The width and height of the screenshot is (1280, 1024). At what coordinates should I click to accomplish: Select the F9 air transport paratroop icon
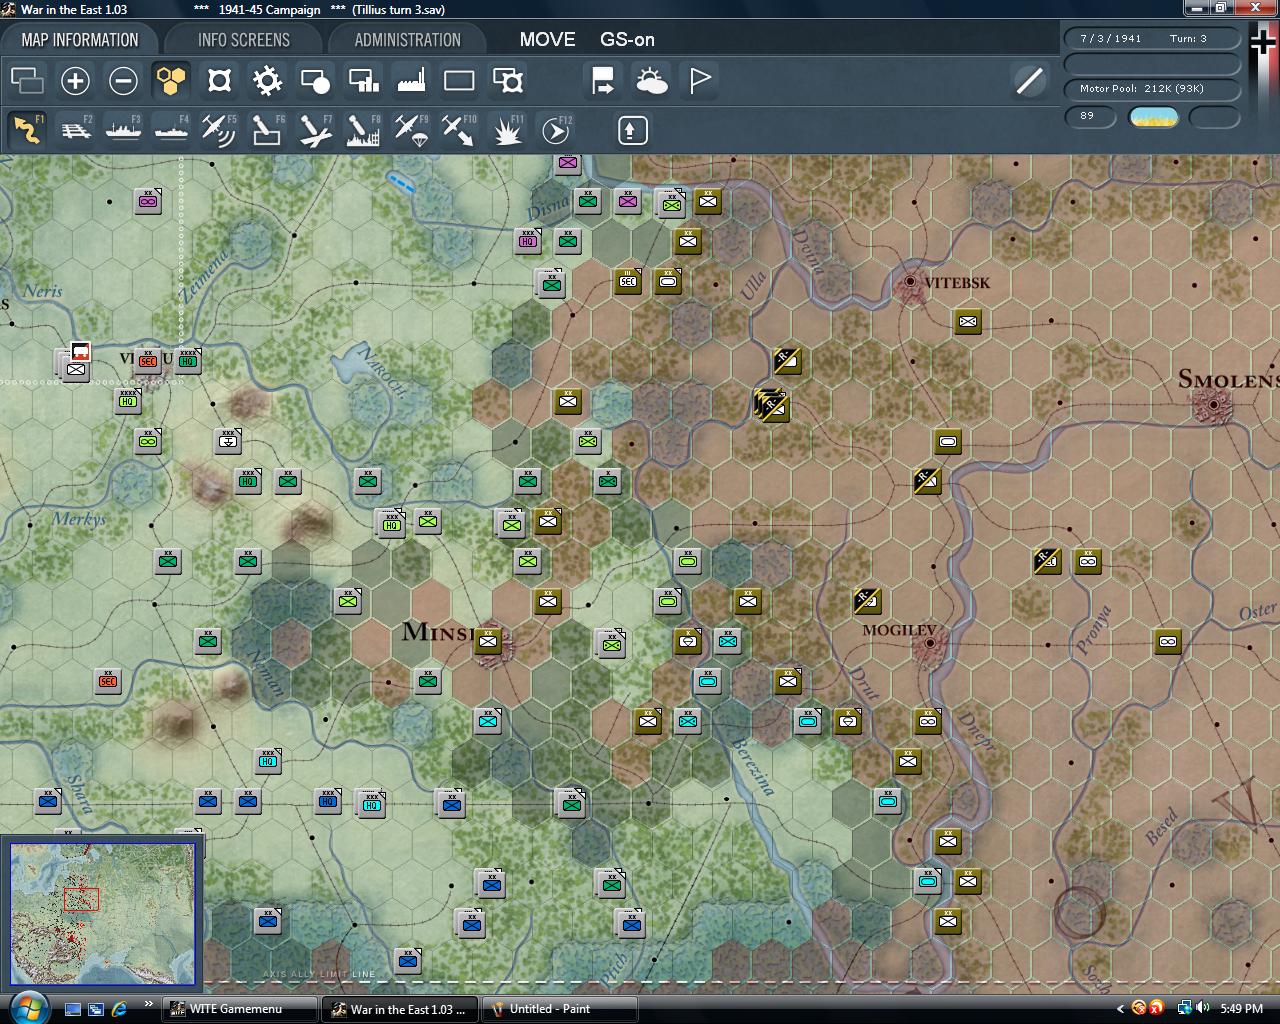411,130
